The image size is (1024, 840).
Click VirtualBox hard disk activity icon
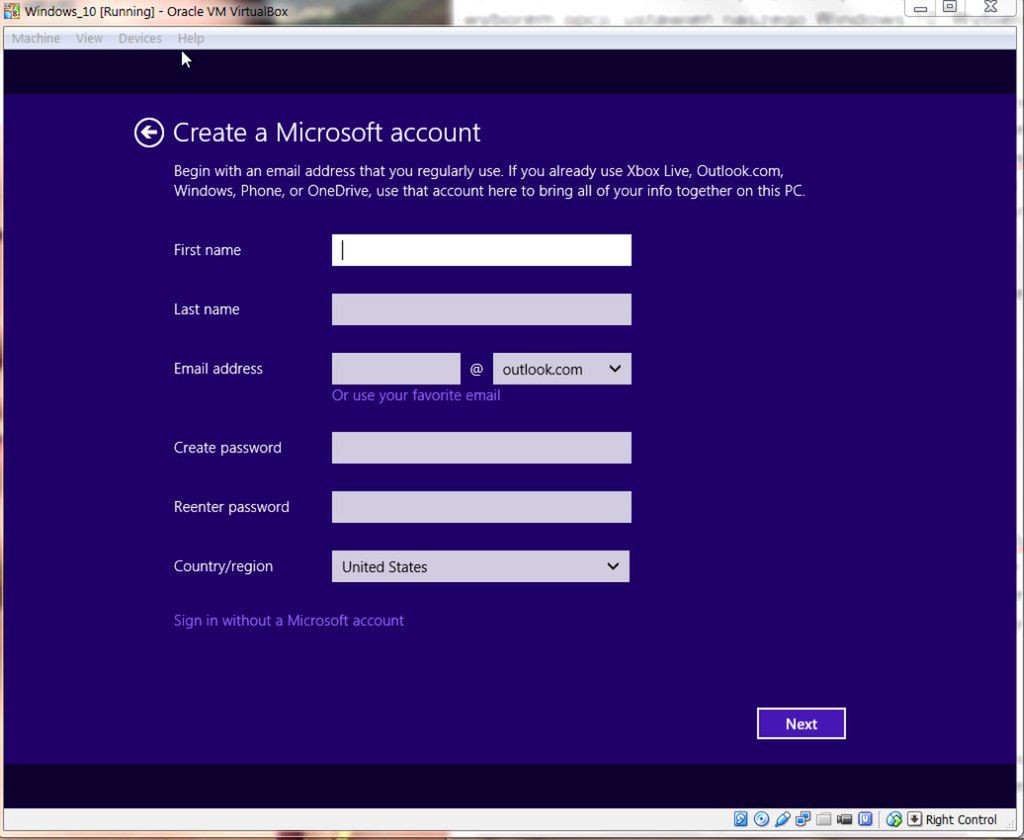coord(741,818)
